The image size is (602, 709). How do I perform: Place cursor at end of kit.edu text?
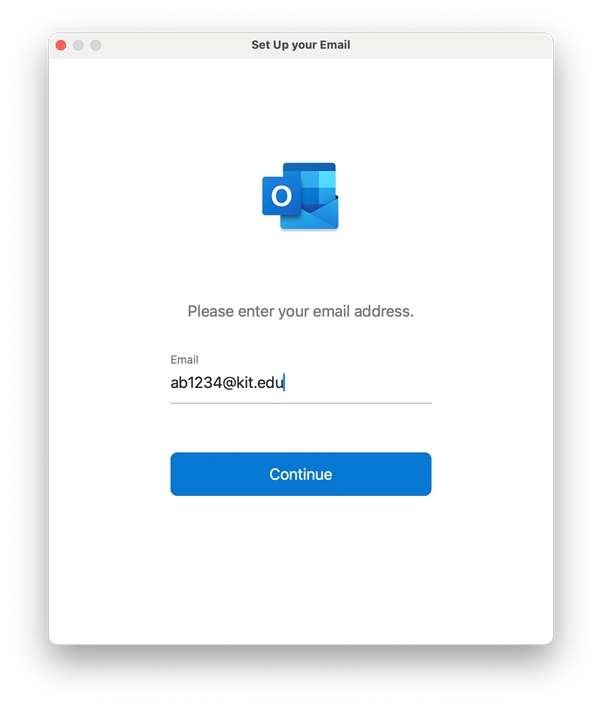pyautogui.click(x=285, y=382)
